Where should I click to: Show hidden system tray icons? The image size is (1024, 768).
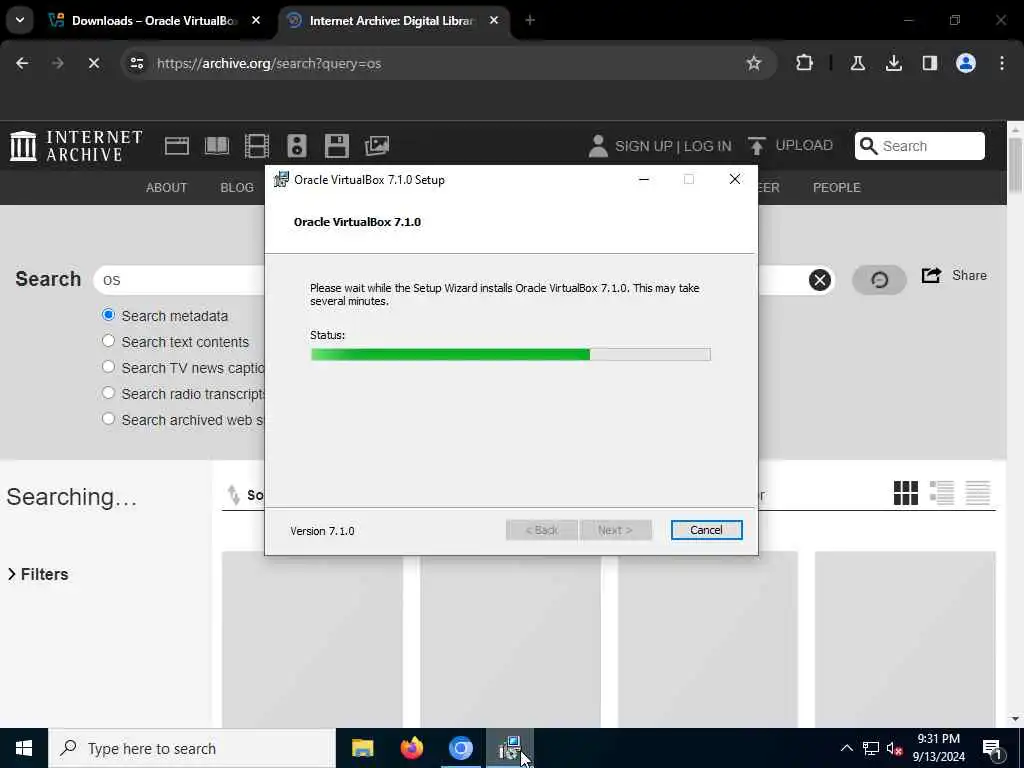click(846, 748)
